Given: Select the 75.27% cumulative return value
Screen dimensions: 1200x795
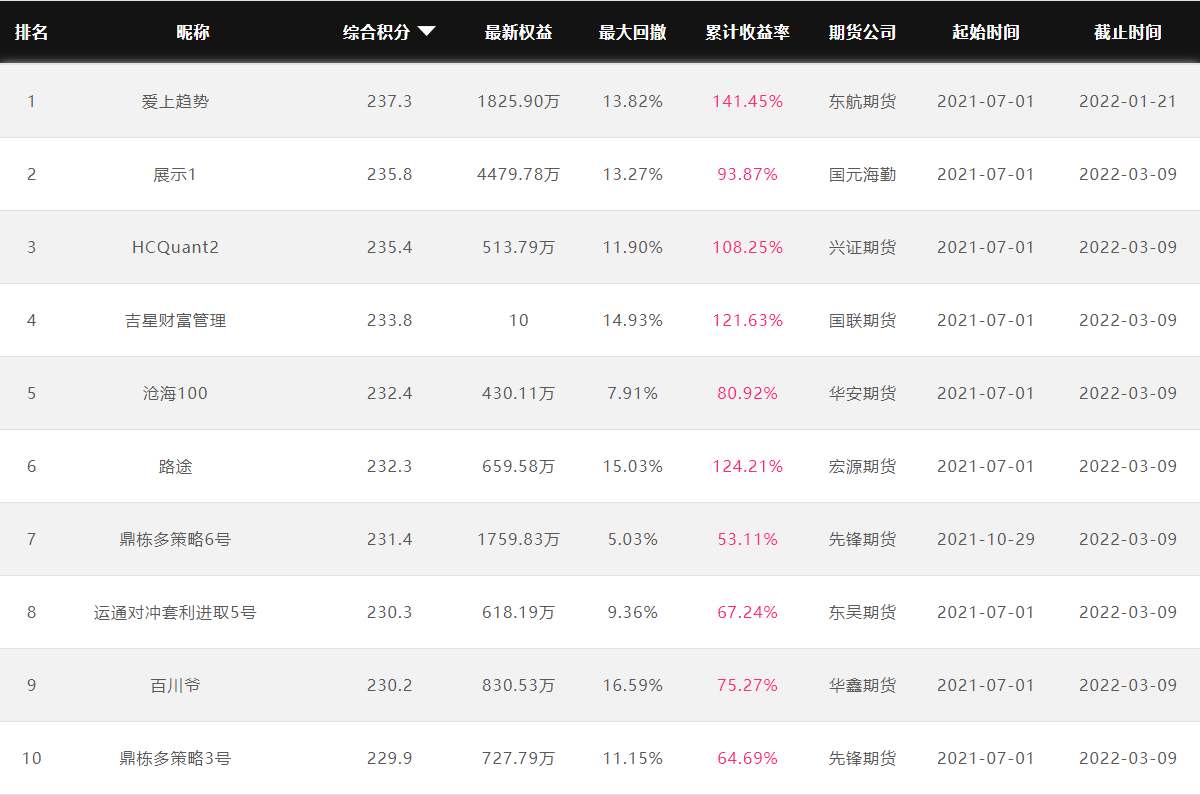Looking at the screenshot, I should coord(747,685).
